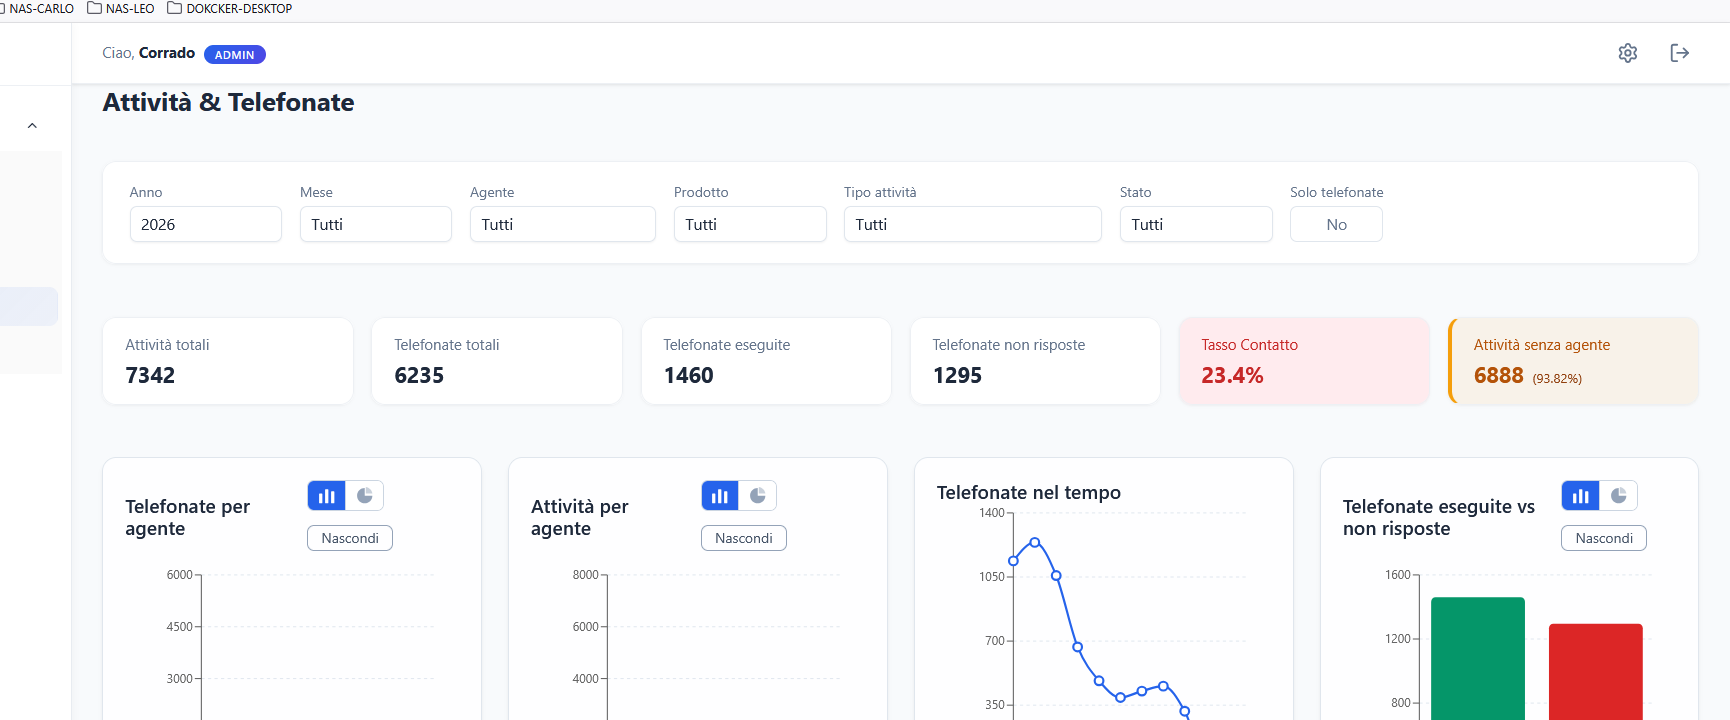
Task: Click the Attività senza agente card label
Action: [1542, 345]
